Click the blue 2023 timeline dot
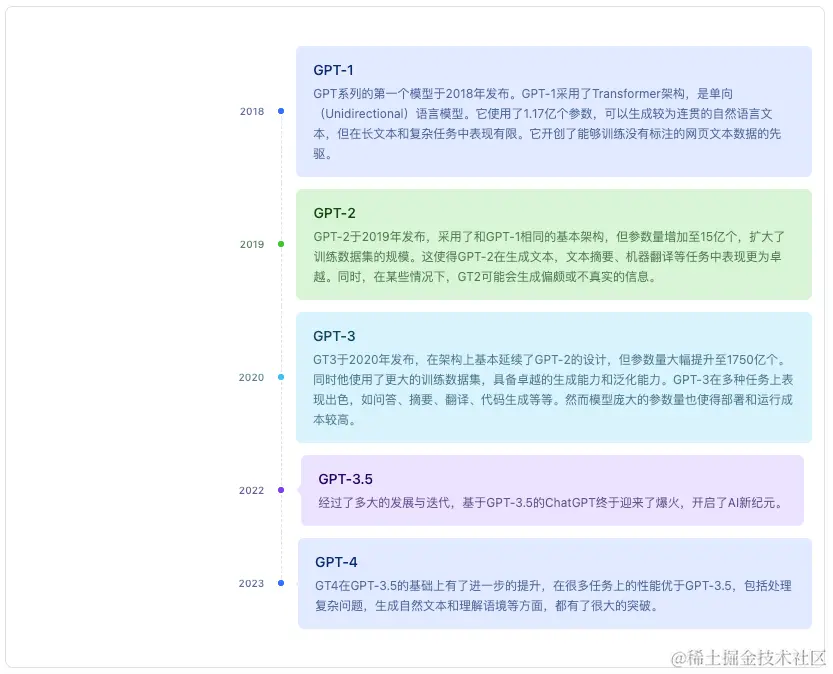Viewport: 833px width, 674px height. tap(281, 583)
